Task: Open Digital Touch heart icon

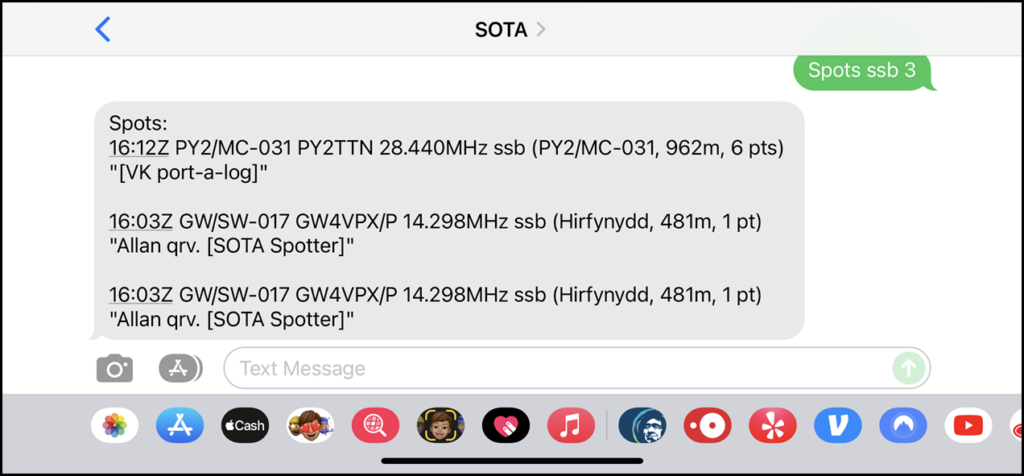Action: point(506,426)
